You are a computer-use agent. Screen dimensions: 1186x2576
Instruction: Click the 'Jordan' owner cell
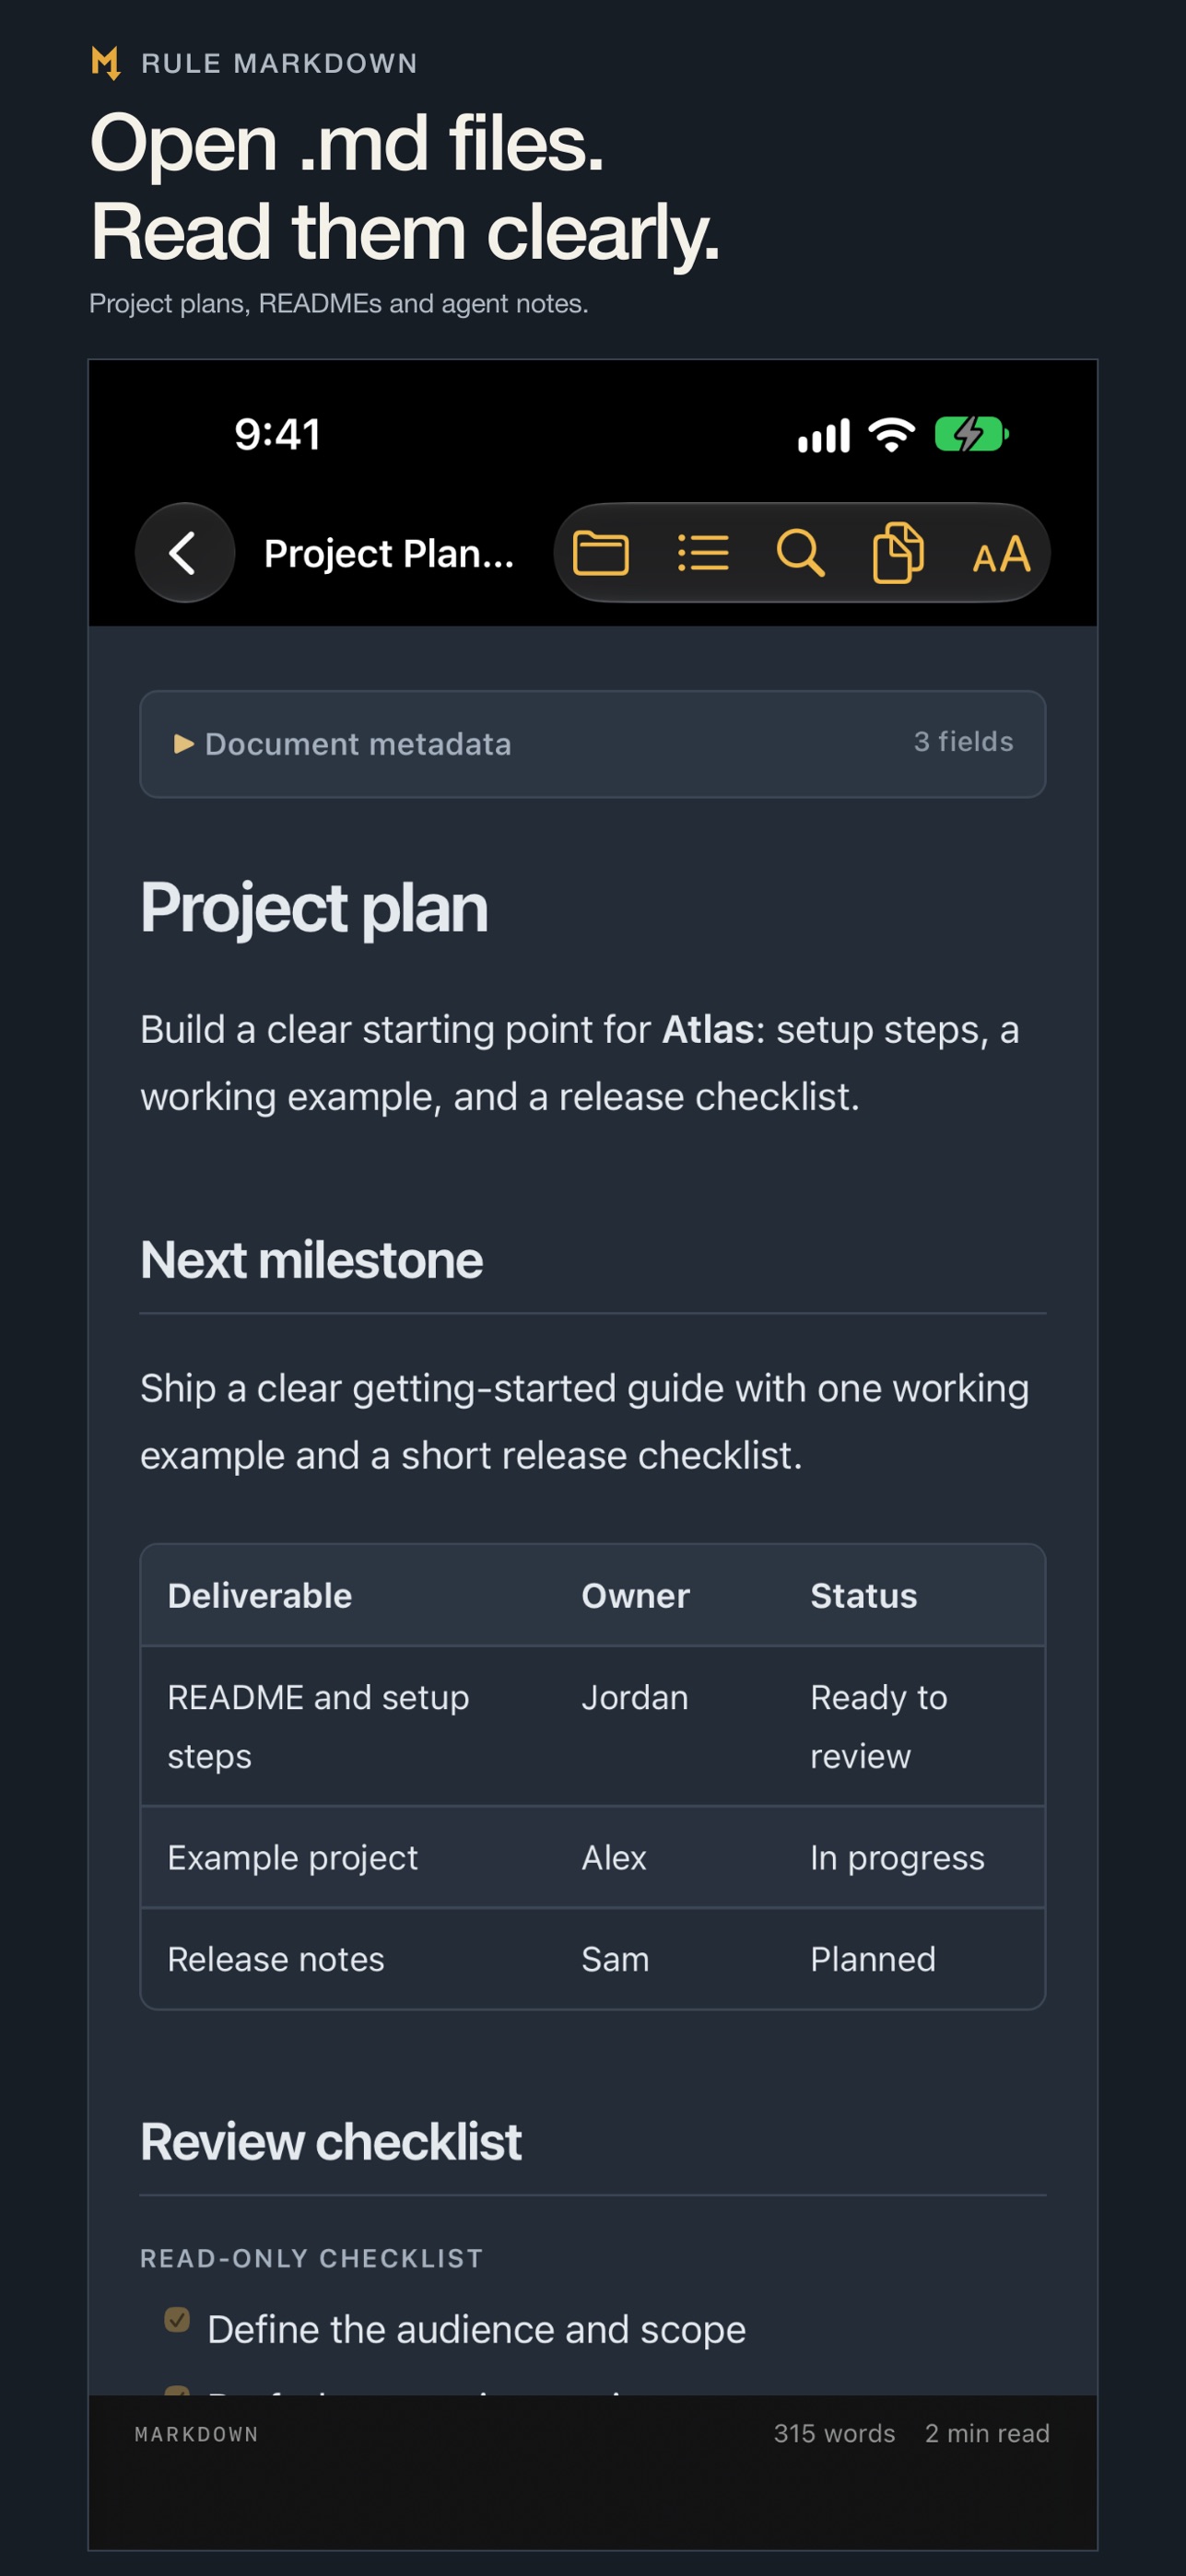tap(635, 1698)
